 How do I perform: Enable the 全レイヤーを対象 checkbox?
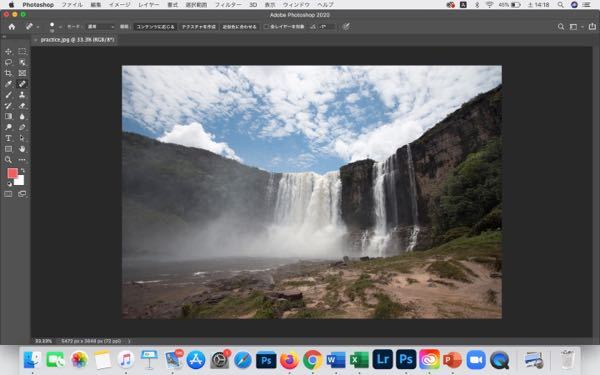click(266, 27)
